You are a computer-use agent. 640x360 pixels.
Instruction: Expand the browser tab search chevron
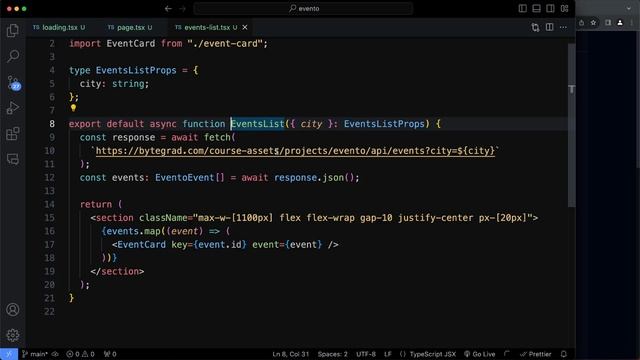click(x=629, y=8)
